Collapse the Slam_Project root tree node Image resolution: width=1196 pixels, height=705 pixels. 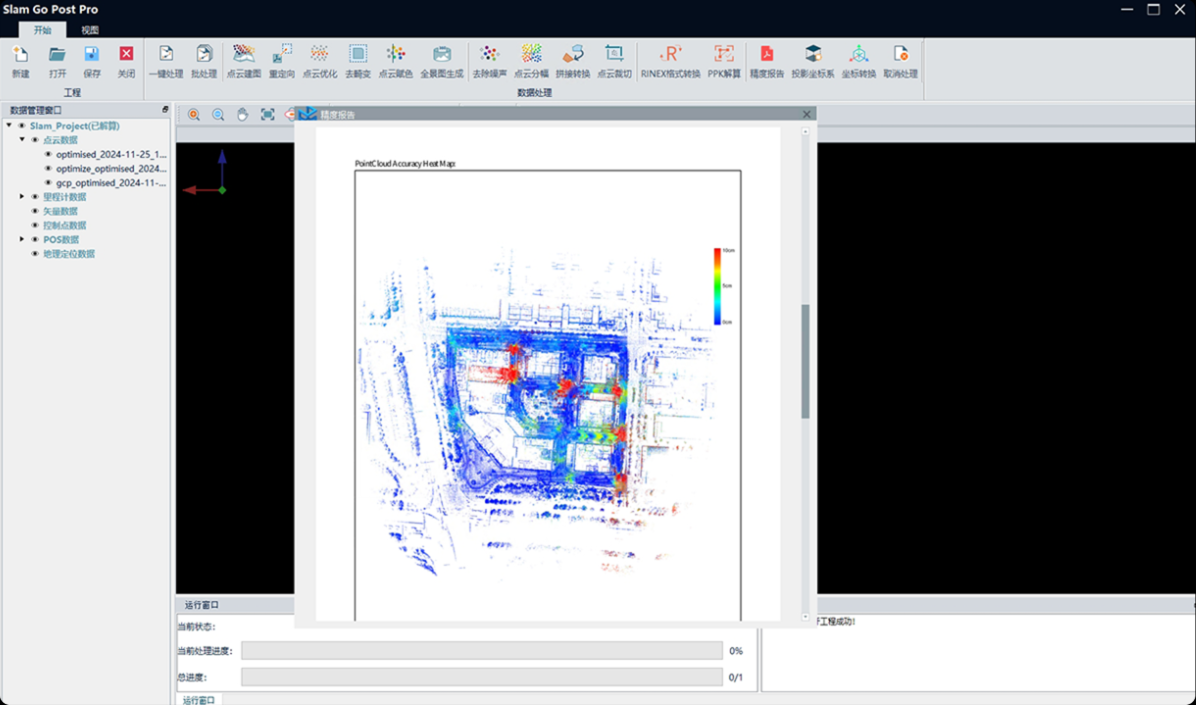pyautogui.click(x=9, y=126)
